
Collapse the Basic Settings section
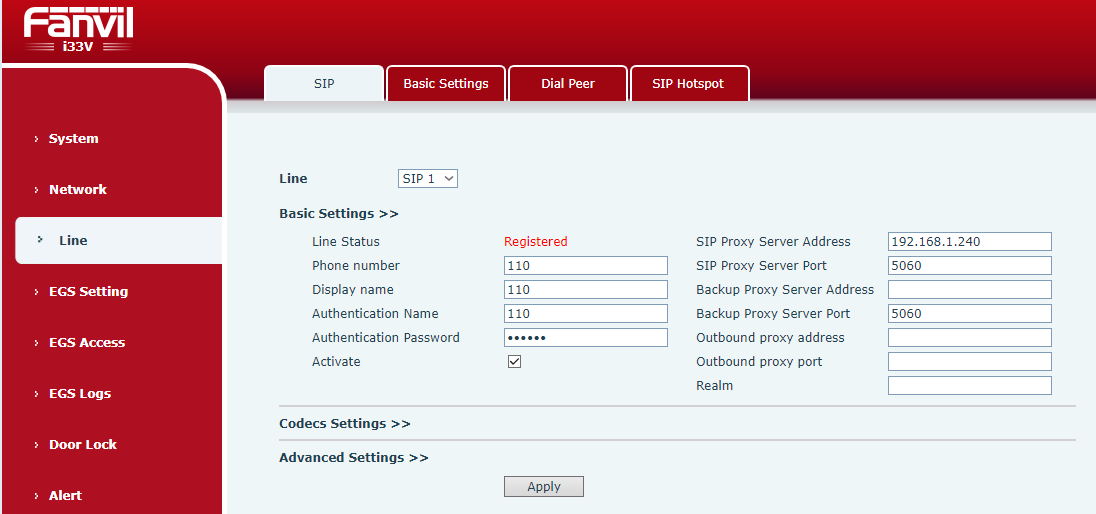tap(338, 213)
